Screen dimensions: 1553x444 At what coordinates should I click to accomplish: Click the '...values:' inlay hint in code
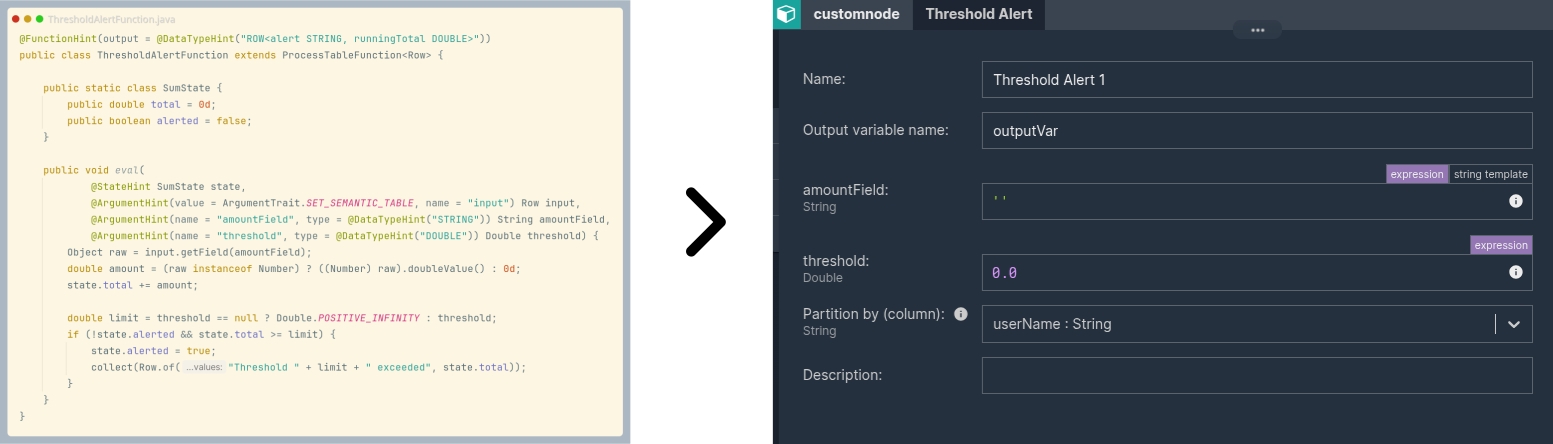point(204,368)
